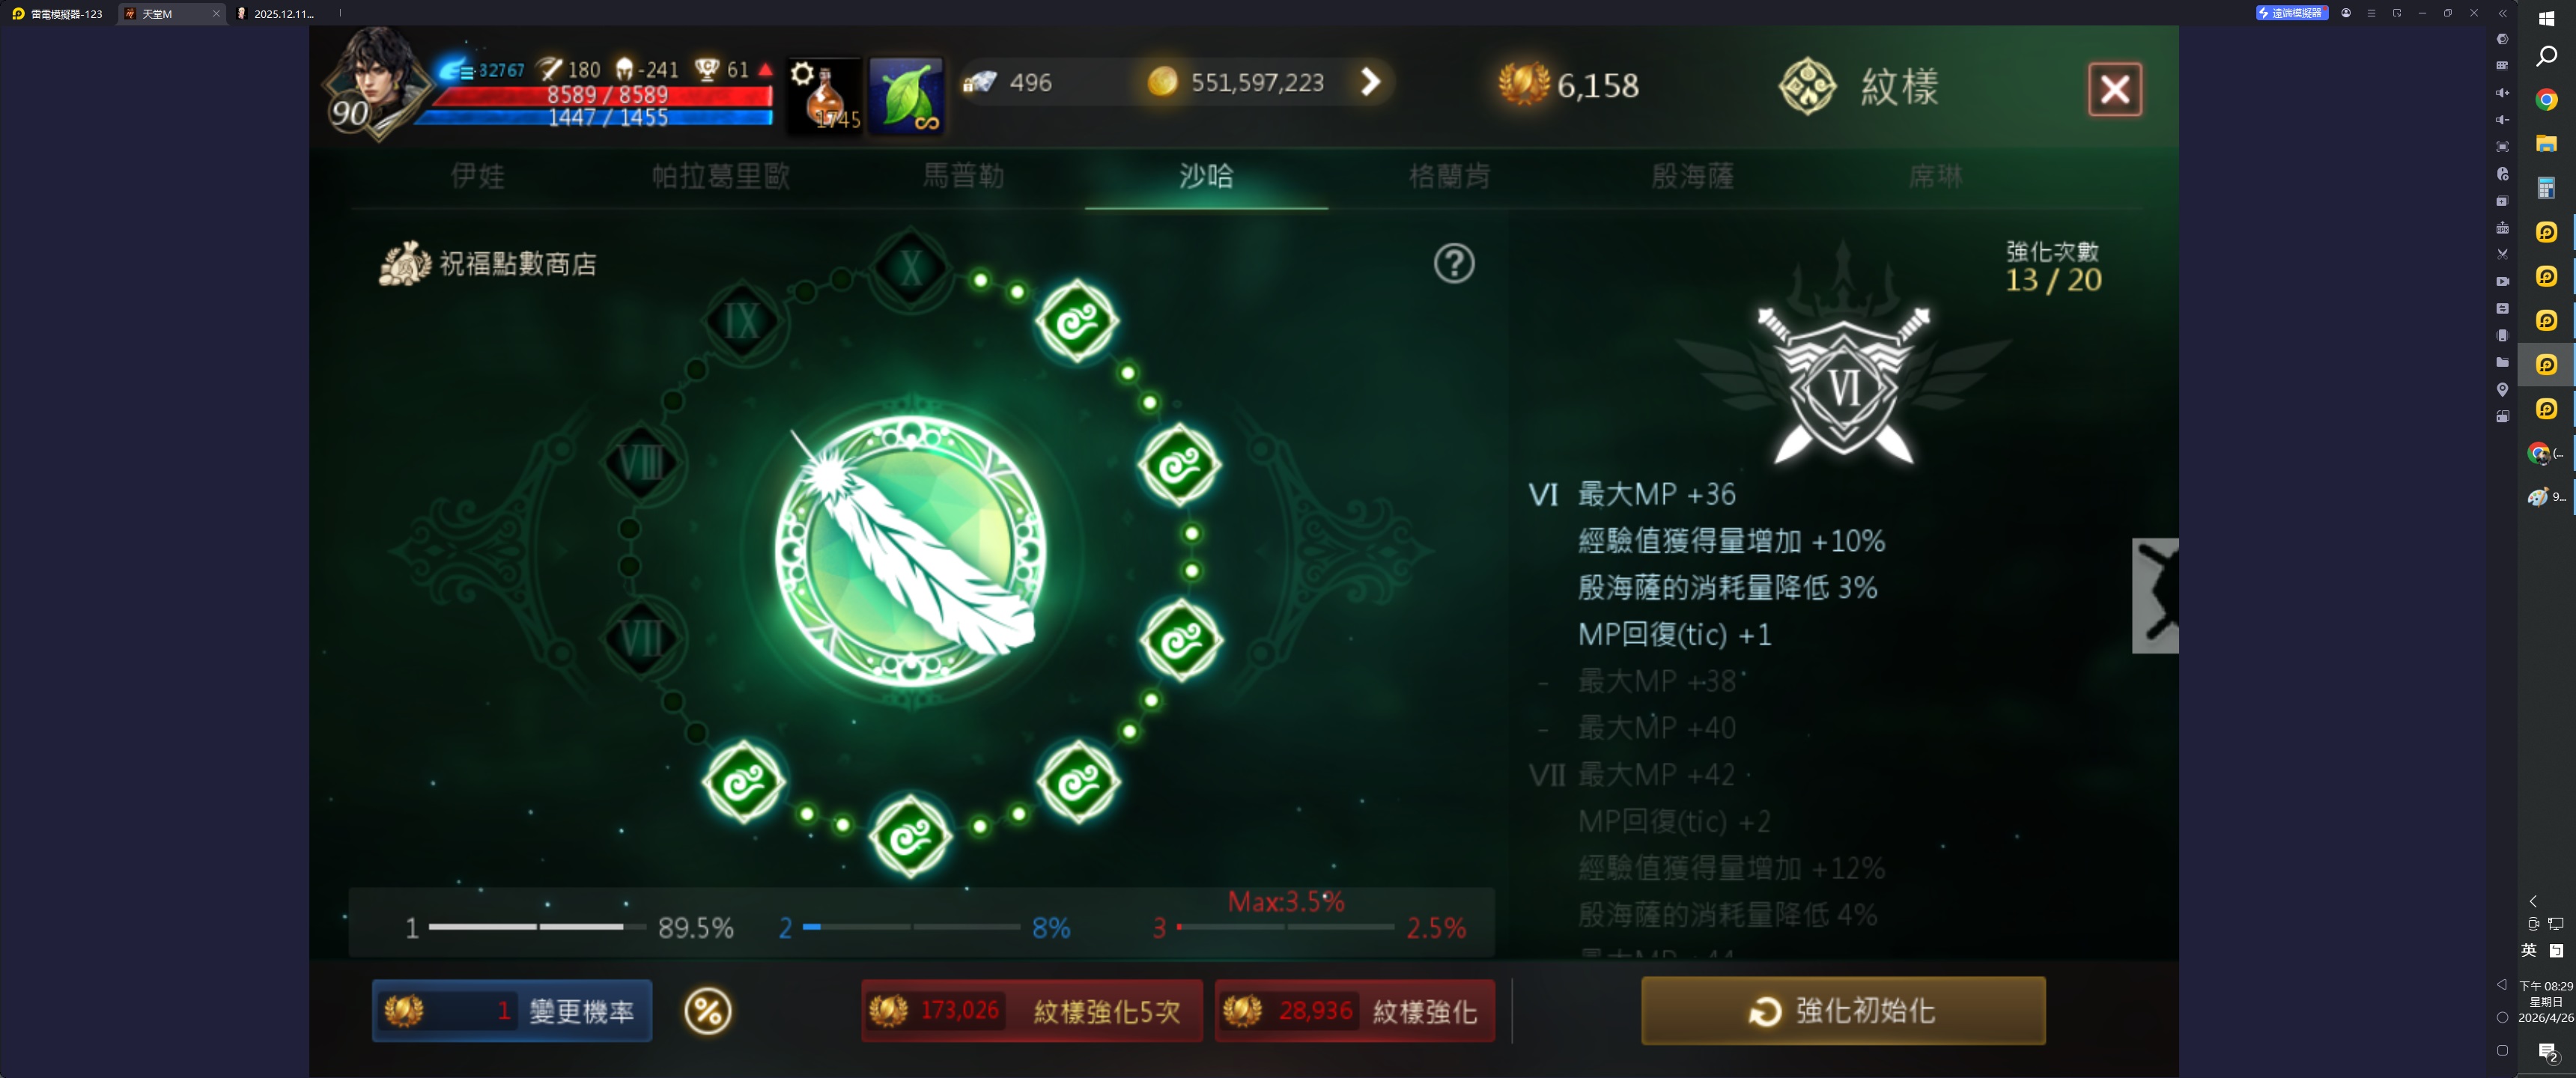Open the blessing points shop icon
The height and width of the screenshot is (1078, 2576).
[x=404, y=264]
